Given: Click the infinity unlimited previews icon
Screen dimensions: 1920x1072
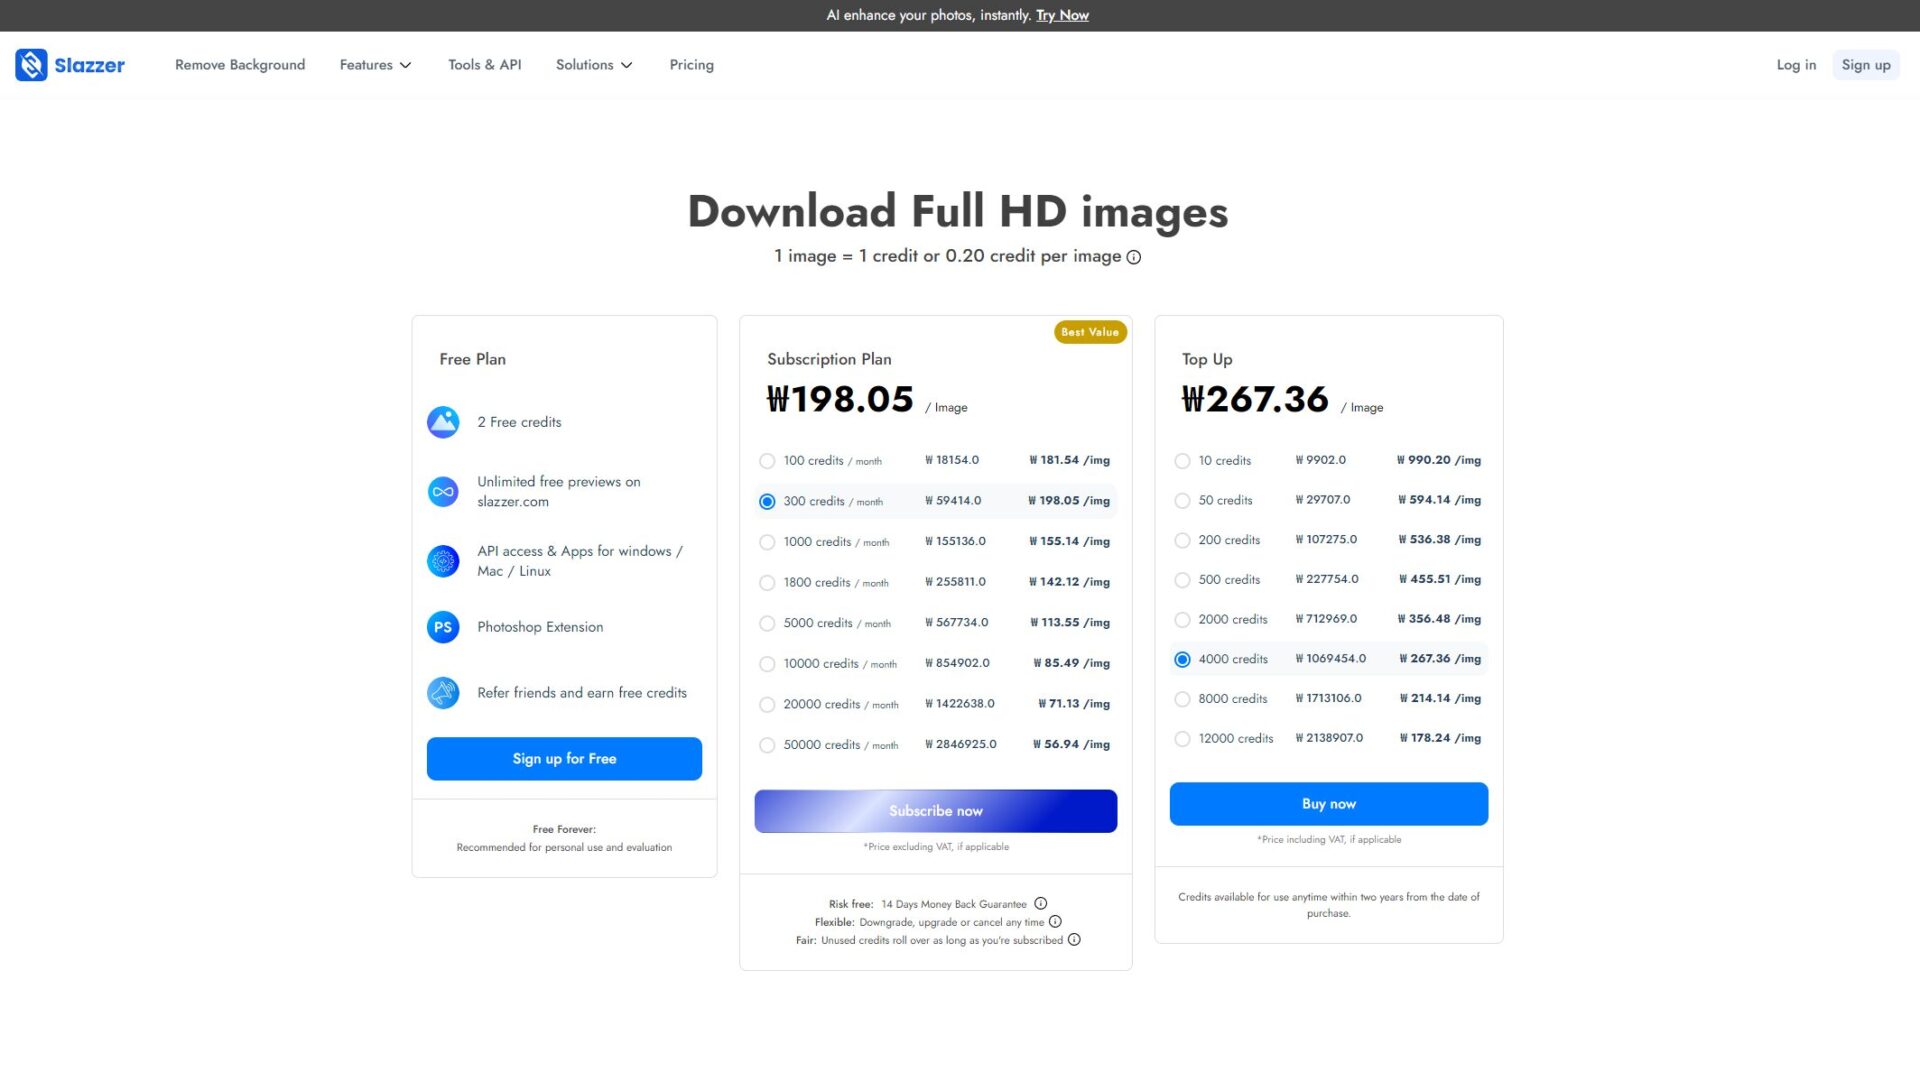Looking at the screenshot, I should pyautogui.click(x=443, y=492).
